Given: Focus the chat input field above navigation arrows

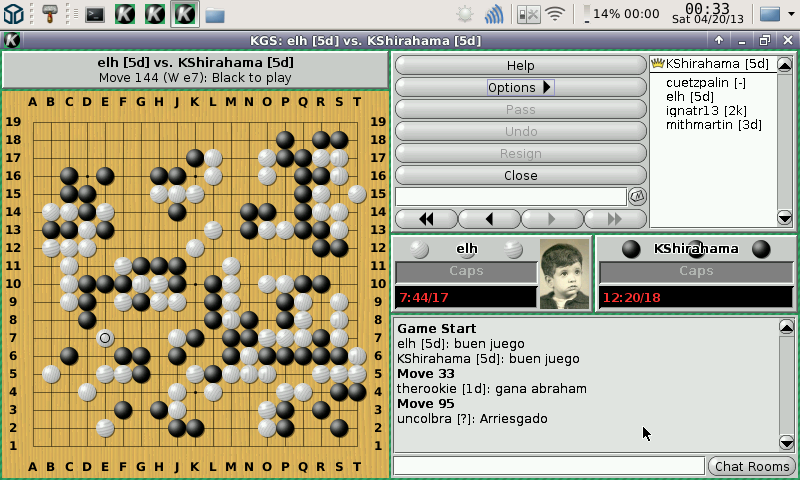Looking at the screenshot, I should click(x=511, y=196).
